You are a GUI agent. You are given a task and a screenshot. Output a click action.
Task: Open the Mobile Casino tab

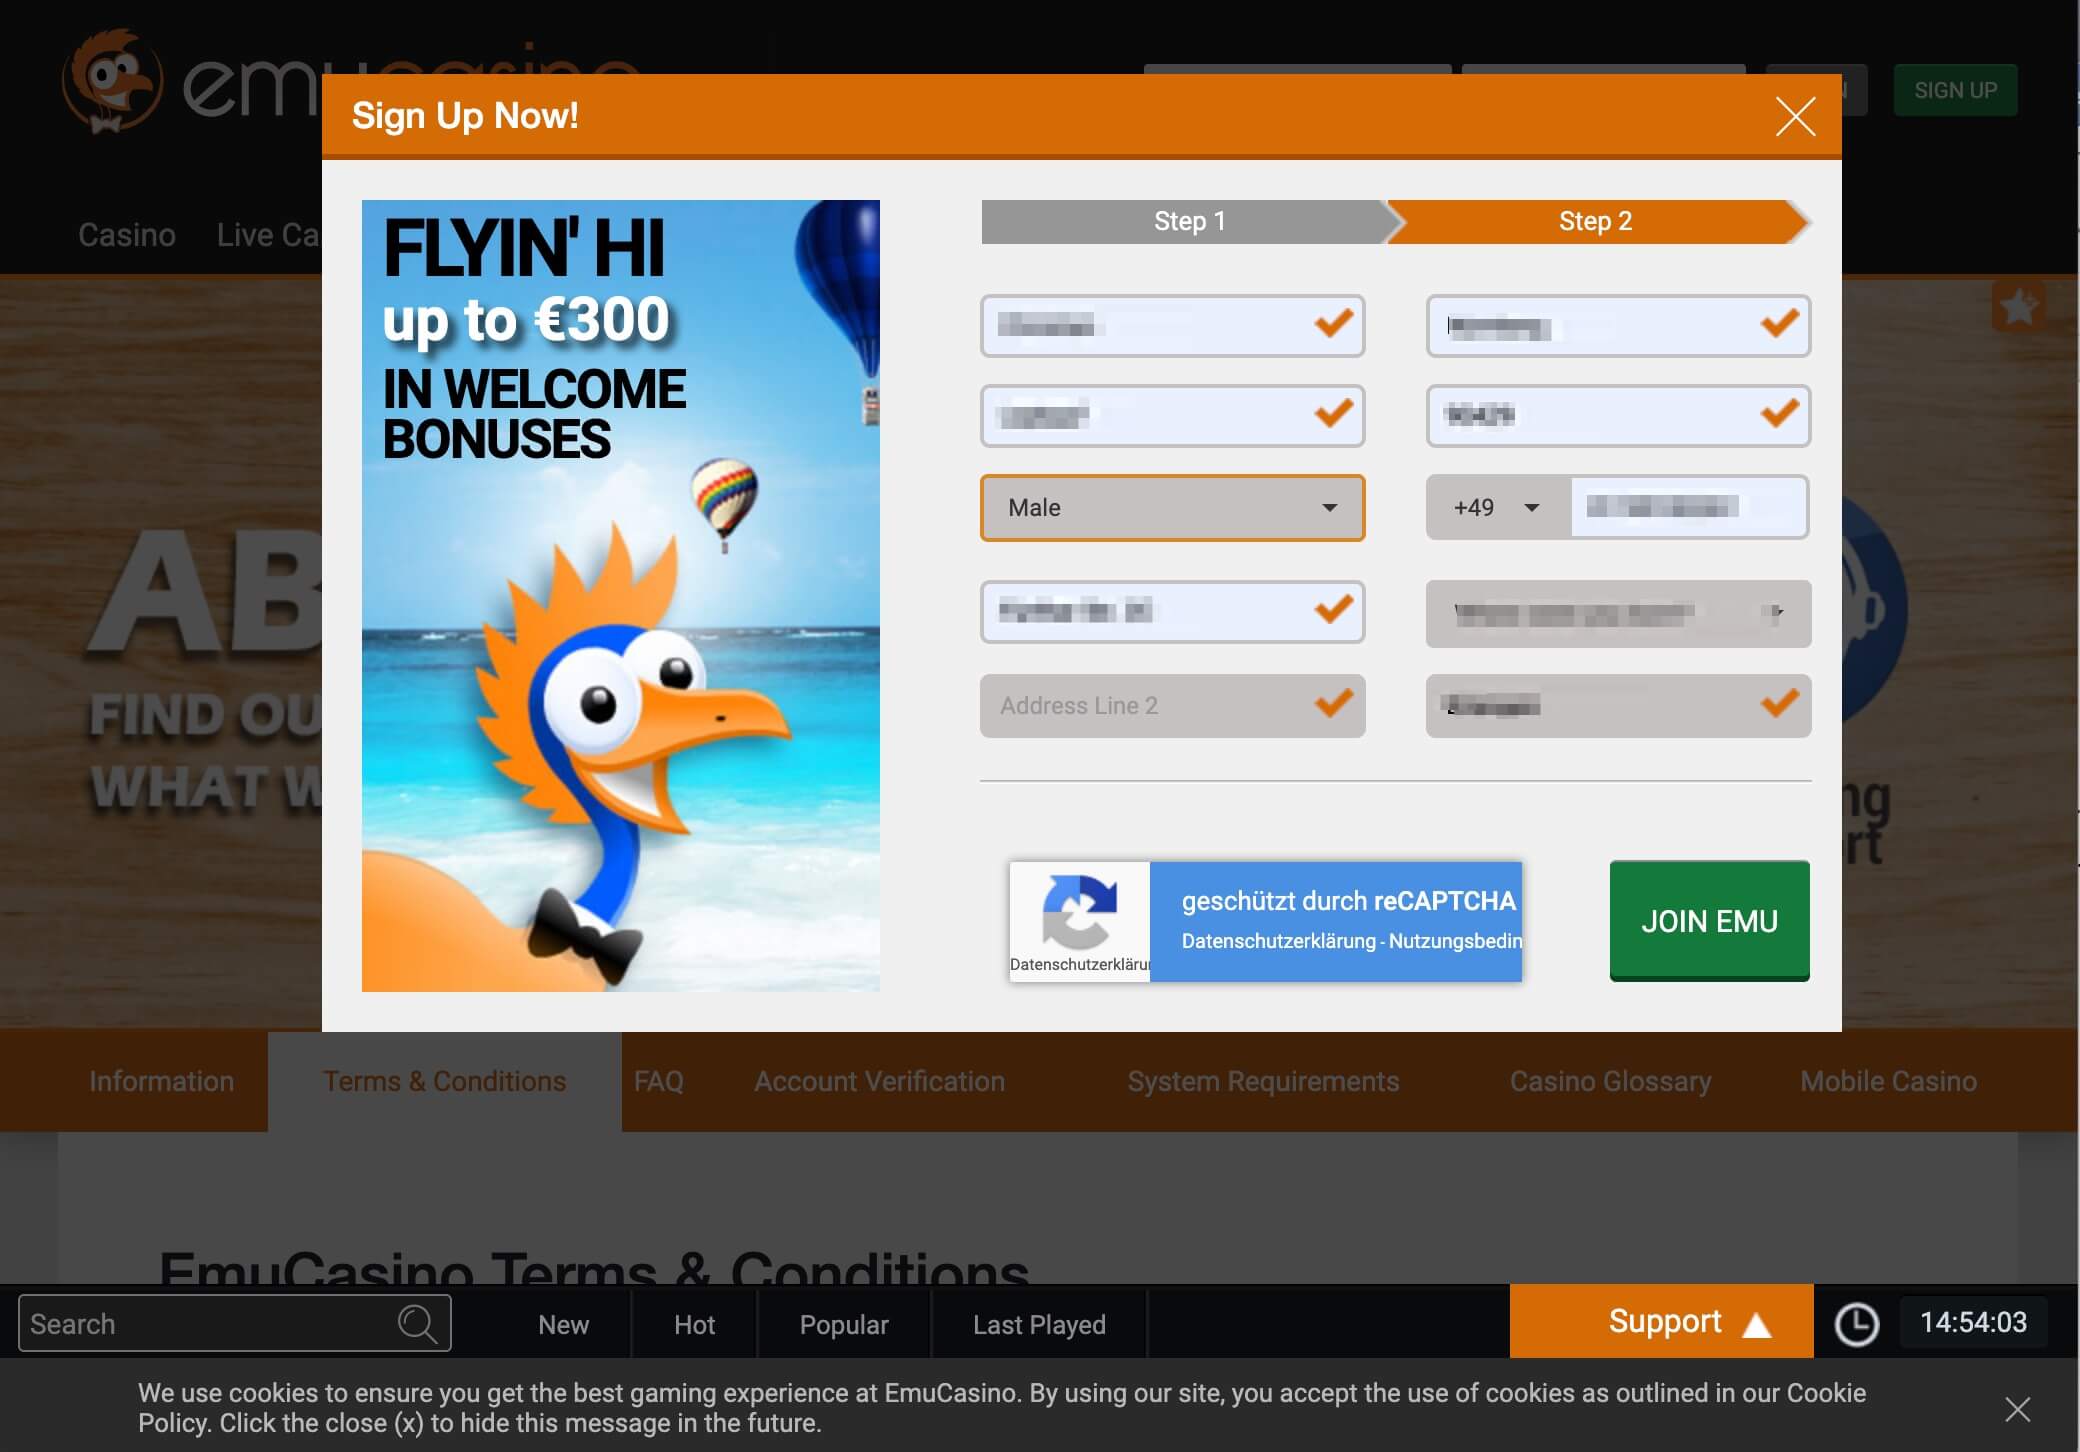tap(1888, 1081)
